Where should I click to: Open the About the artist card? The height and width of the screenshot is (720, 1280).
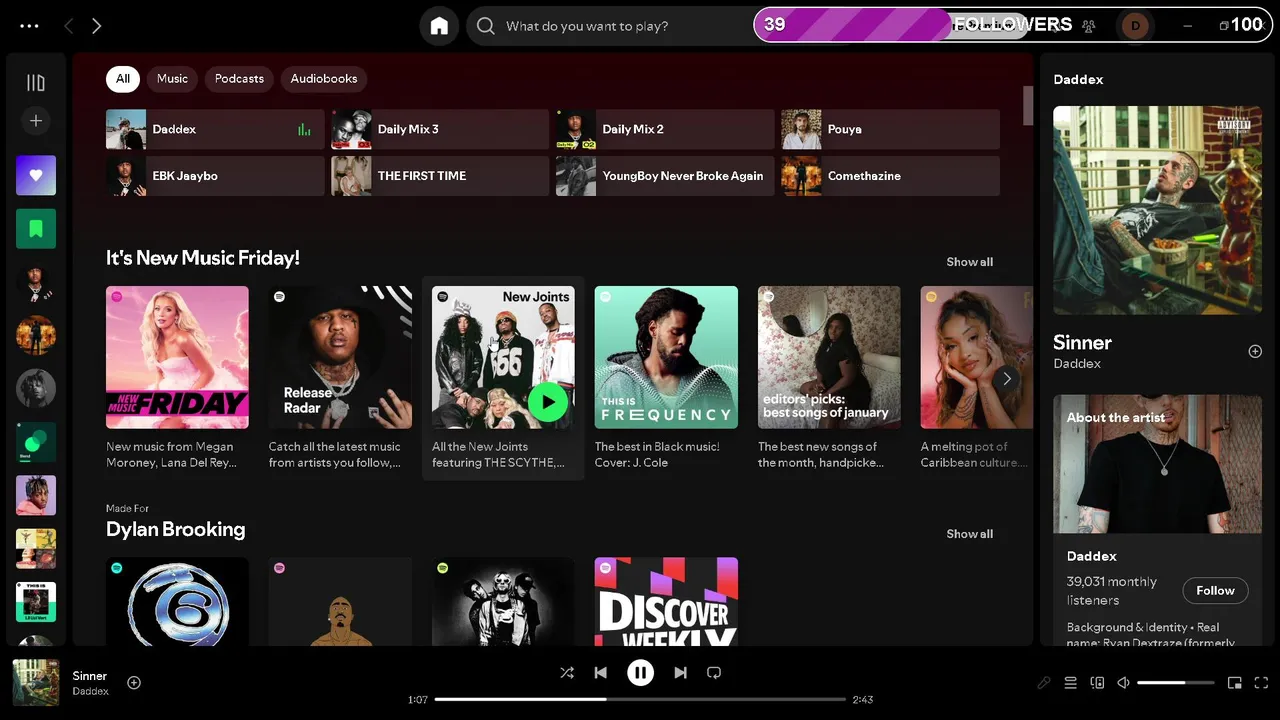(x=1157, y=520)
